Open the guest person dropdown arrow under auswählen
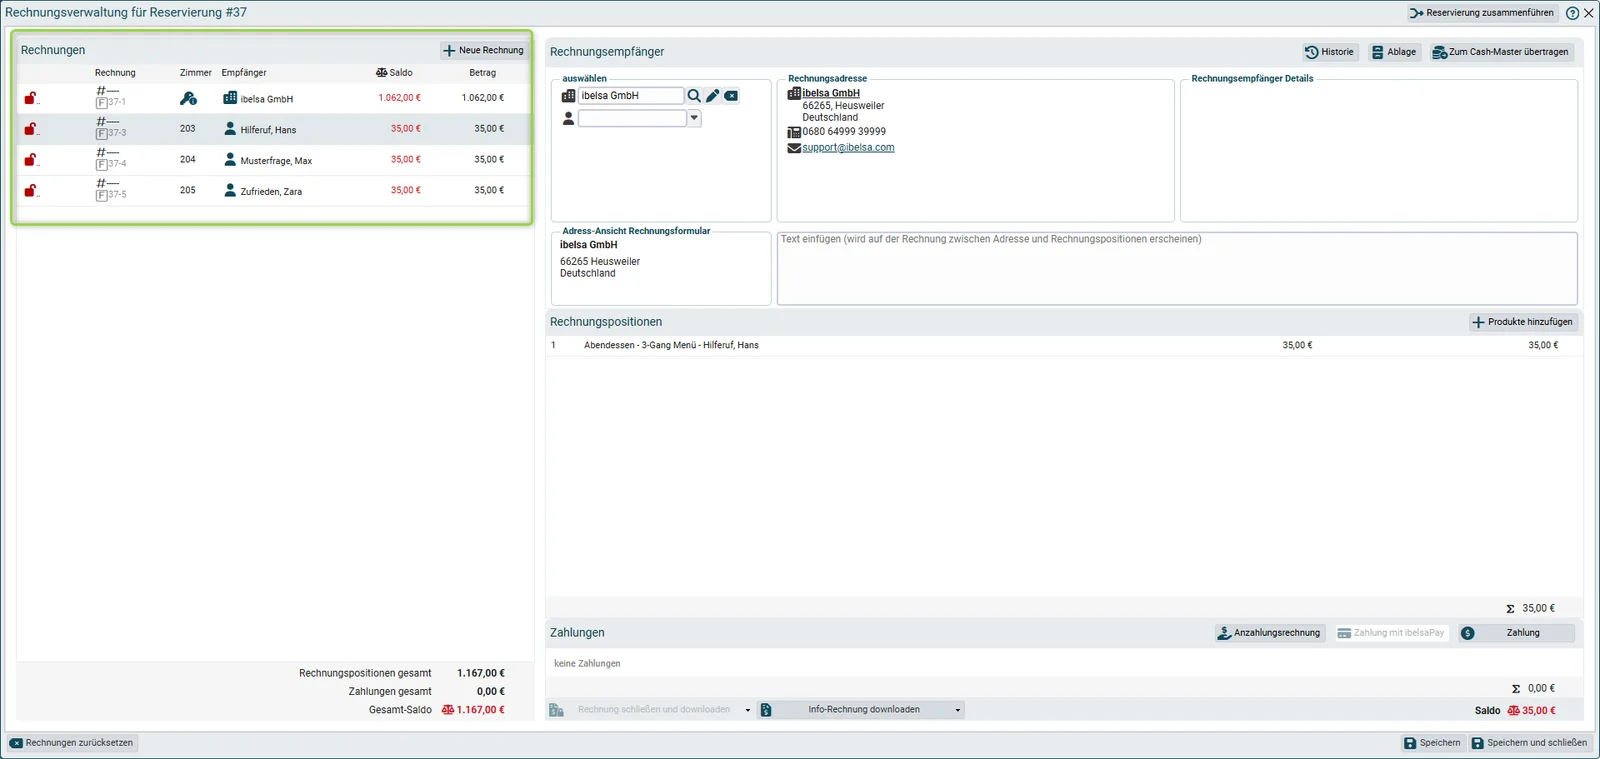This screenshot has width=1600, height=759. tap(694, 118)
